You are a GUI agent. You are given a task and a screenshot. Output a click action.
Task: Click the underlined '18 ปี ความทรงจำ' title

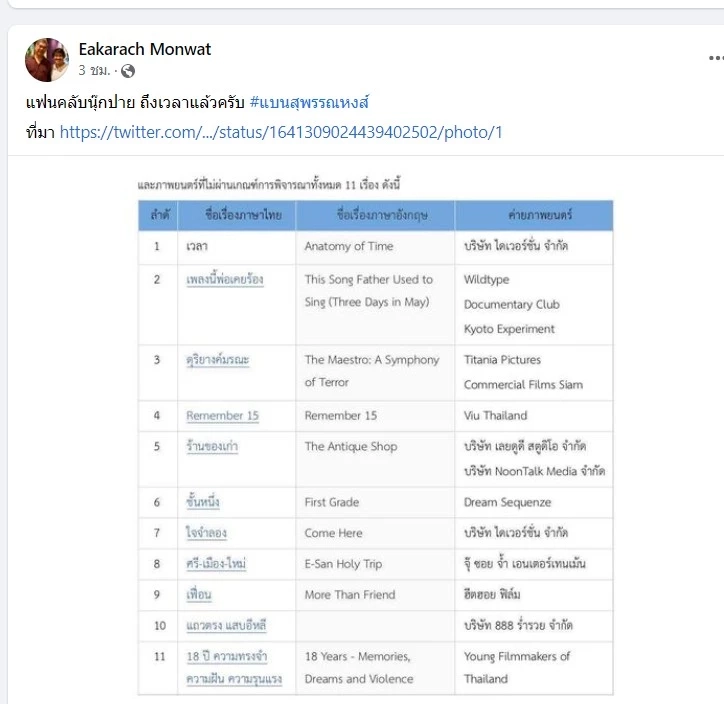tap(228, 657)
